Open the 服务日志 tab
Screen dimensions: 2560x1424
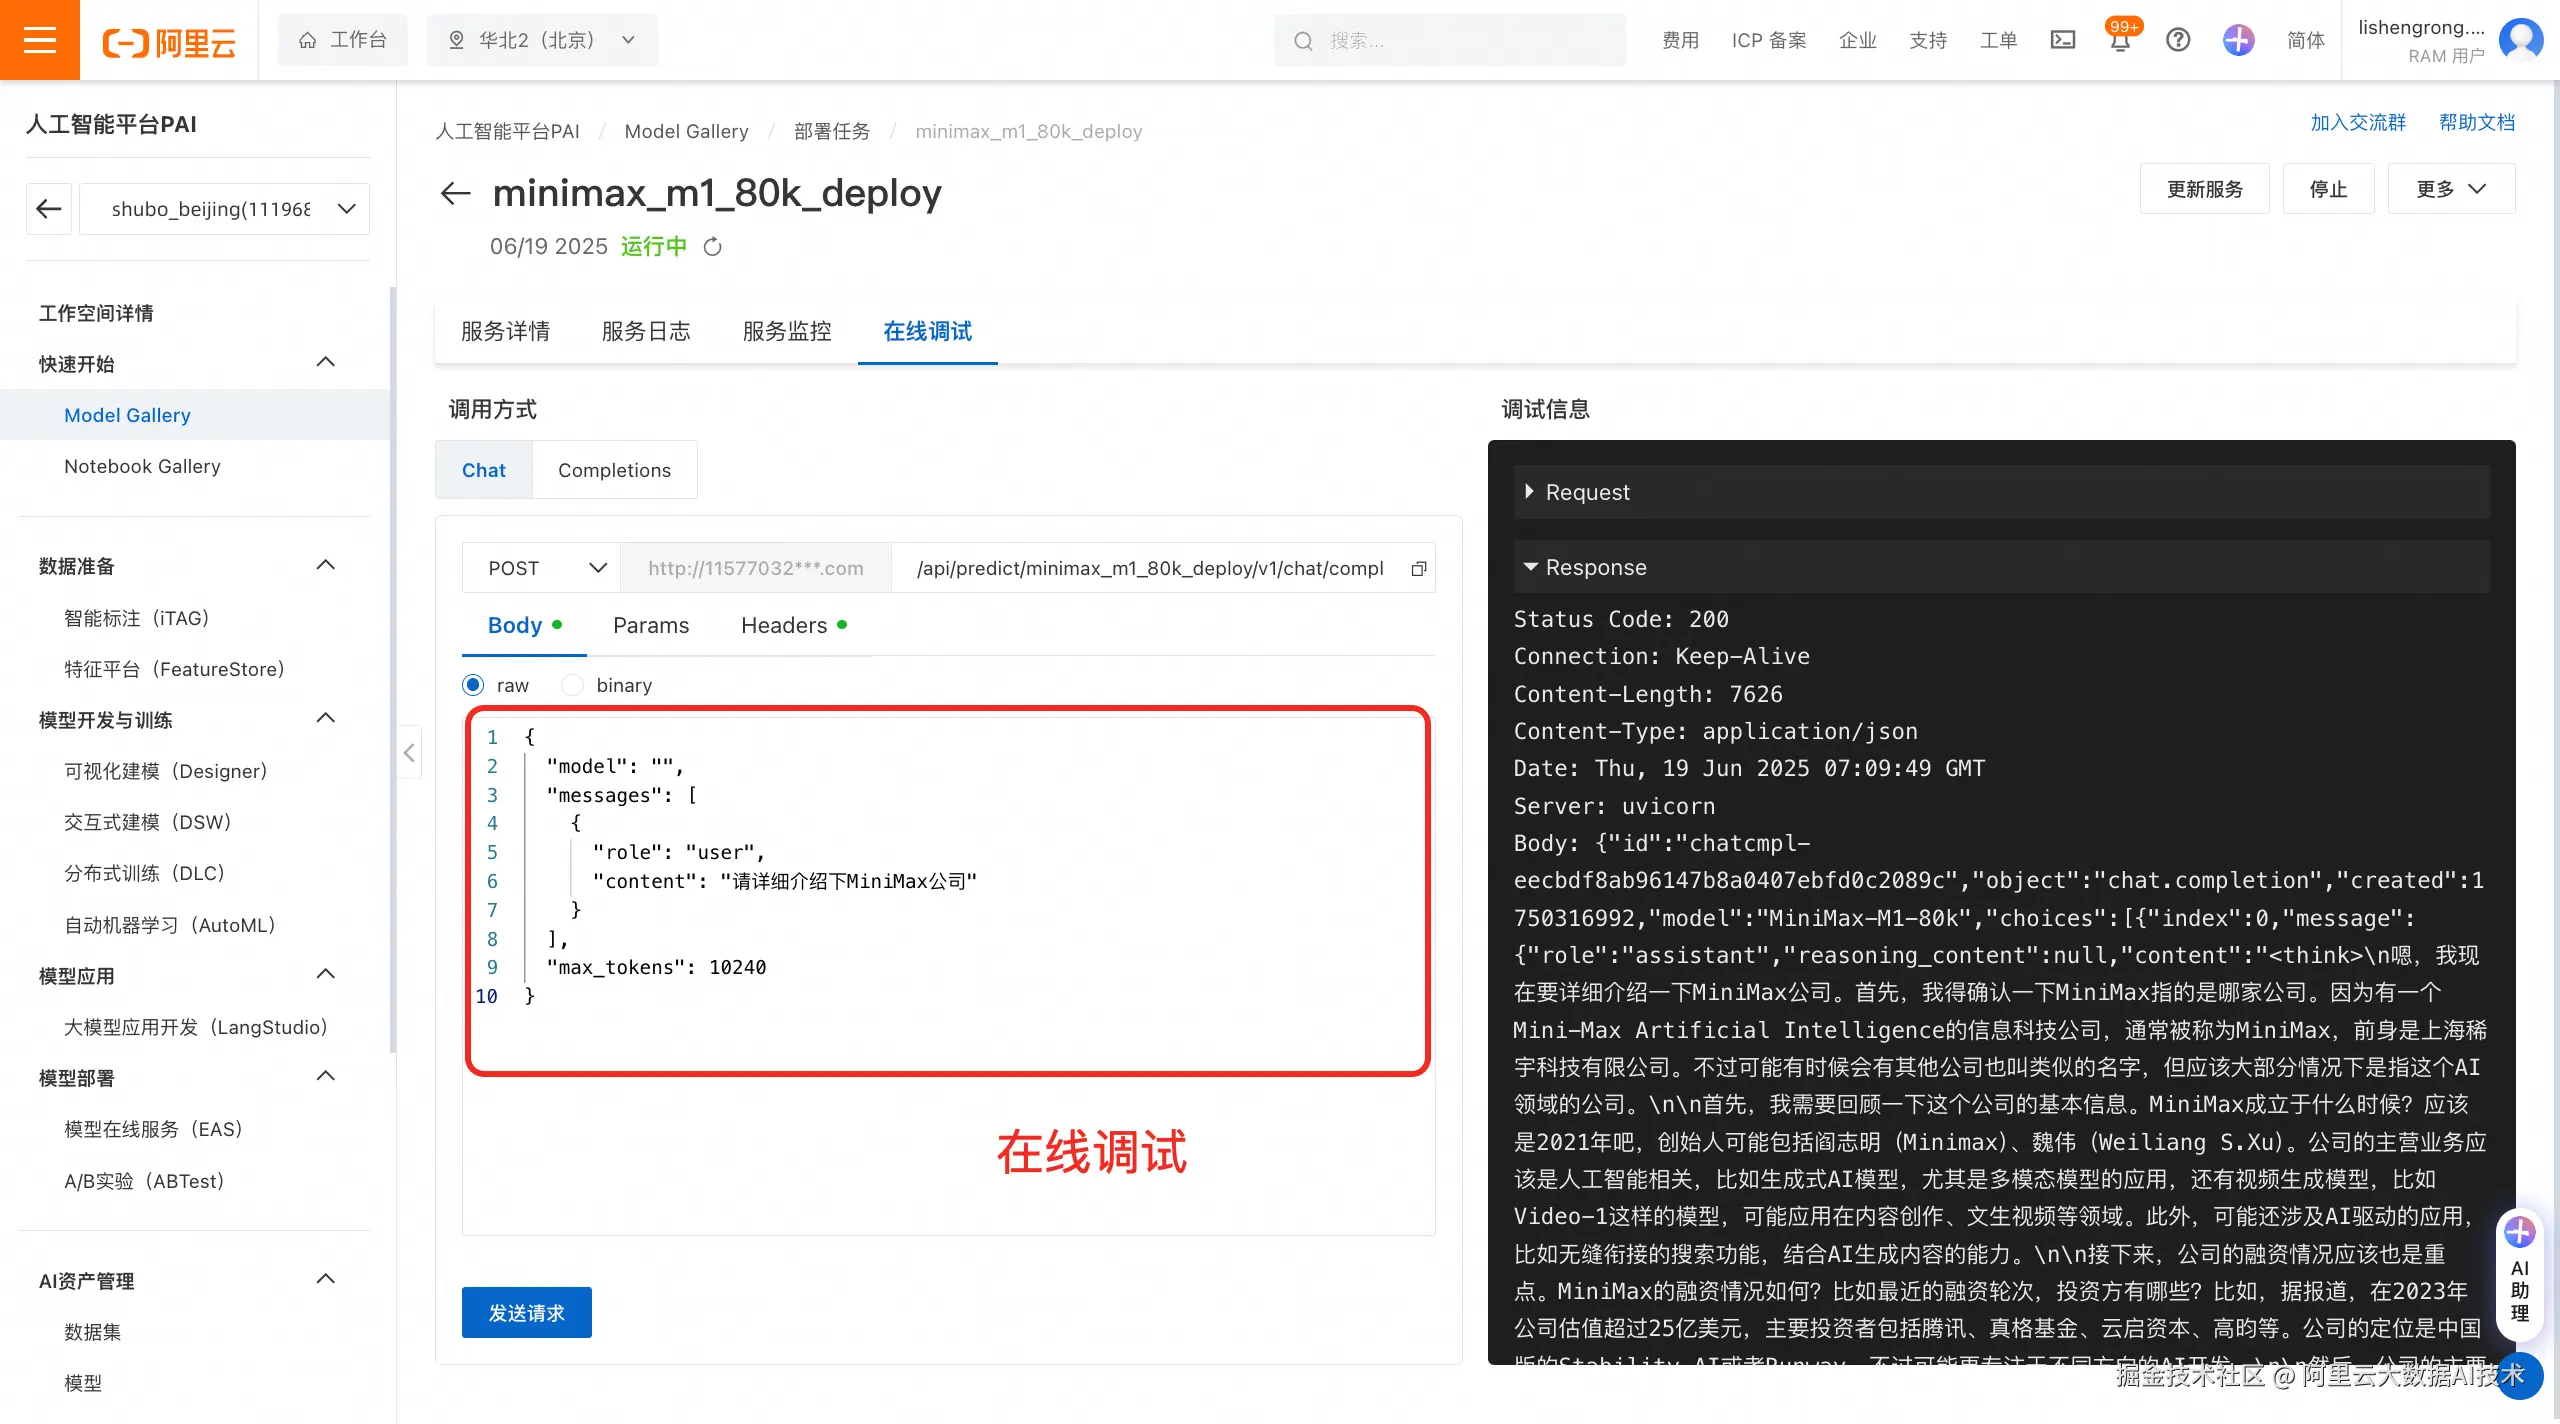646,331
